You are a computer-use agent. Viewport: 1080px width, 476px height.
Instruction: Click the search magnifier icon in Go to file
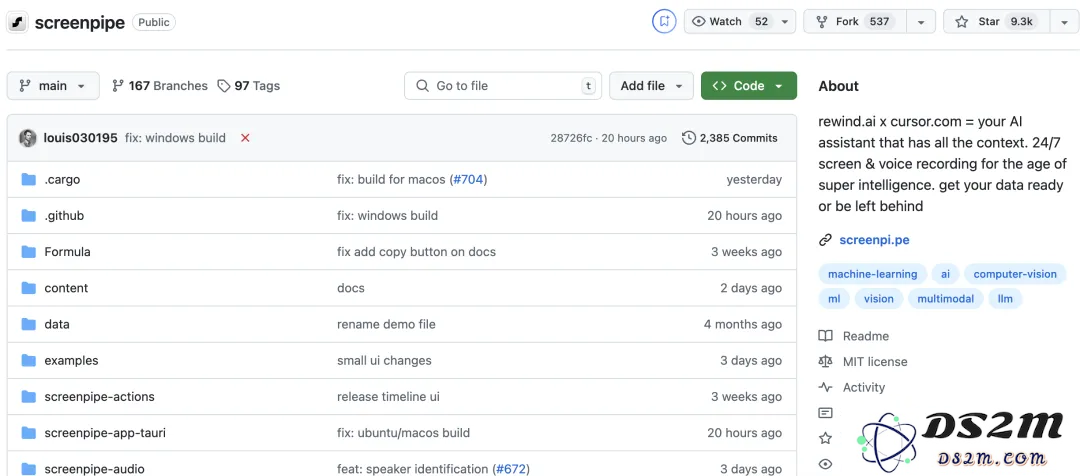coord(423,86)
